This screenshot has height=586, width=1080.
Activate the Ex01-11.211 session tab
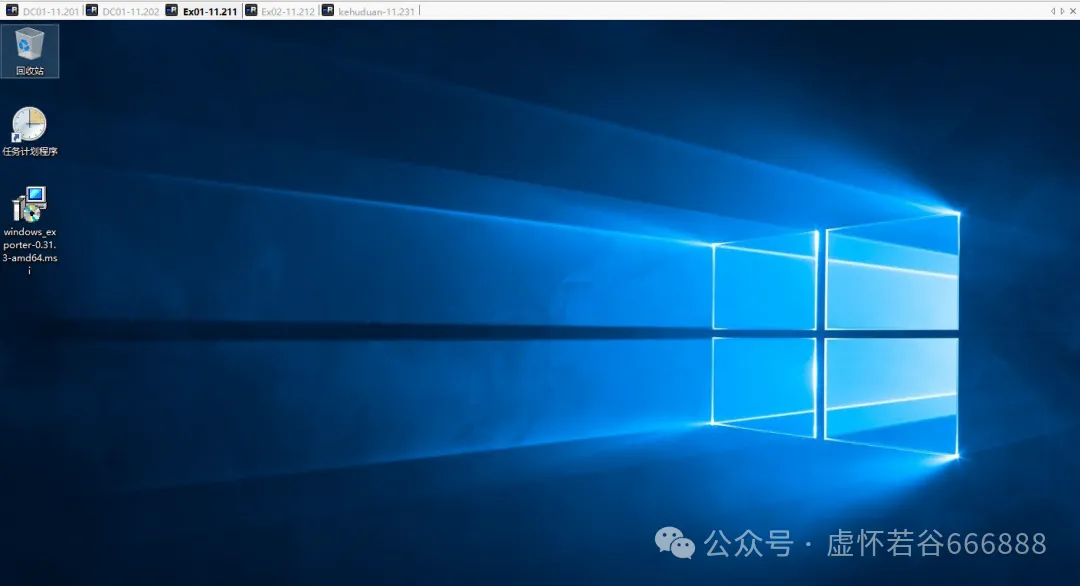coord(202,11)
